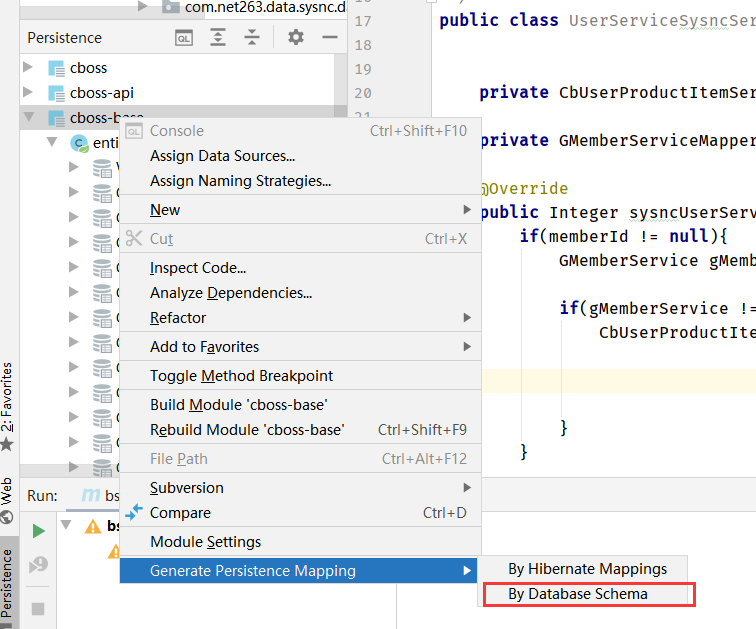This screenshot has width=756, height=629.
Task: Select the cboss tree row
Action: (x=177, y=68)
